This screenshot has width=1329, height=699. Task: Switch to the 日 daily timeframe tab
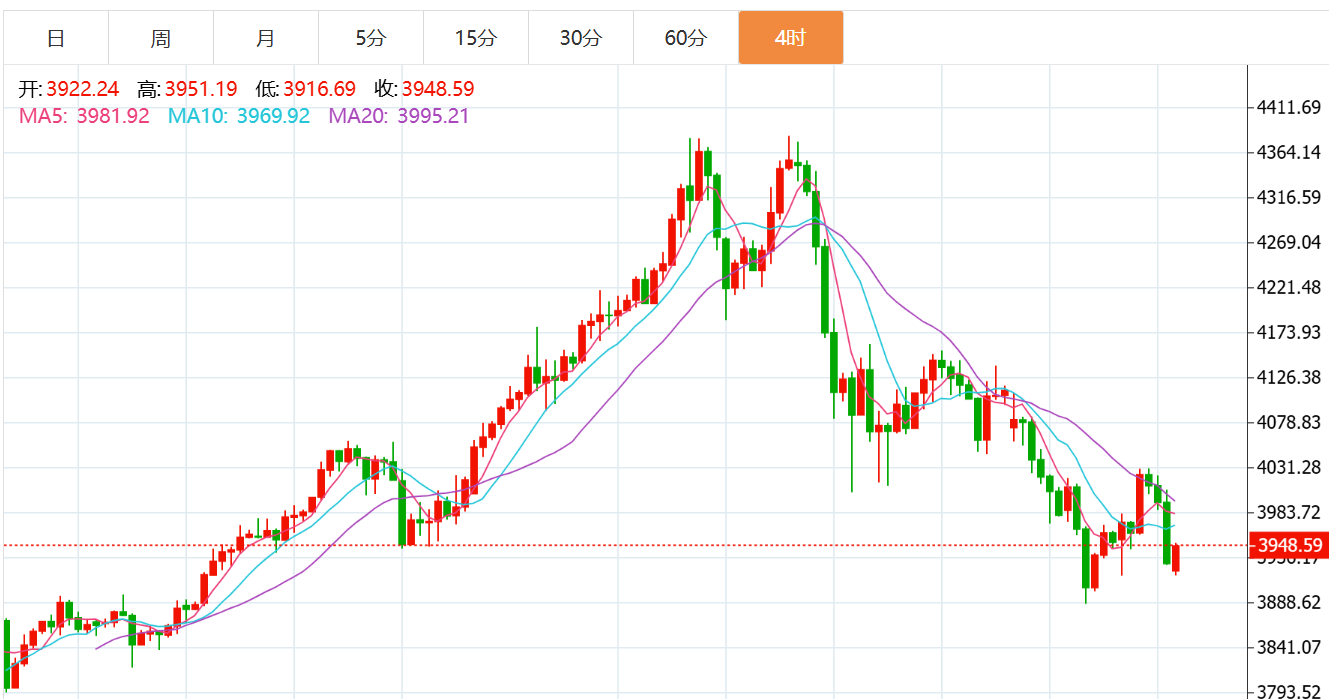(x=56, y=38)
